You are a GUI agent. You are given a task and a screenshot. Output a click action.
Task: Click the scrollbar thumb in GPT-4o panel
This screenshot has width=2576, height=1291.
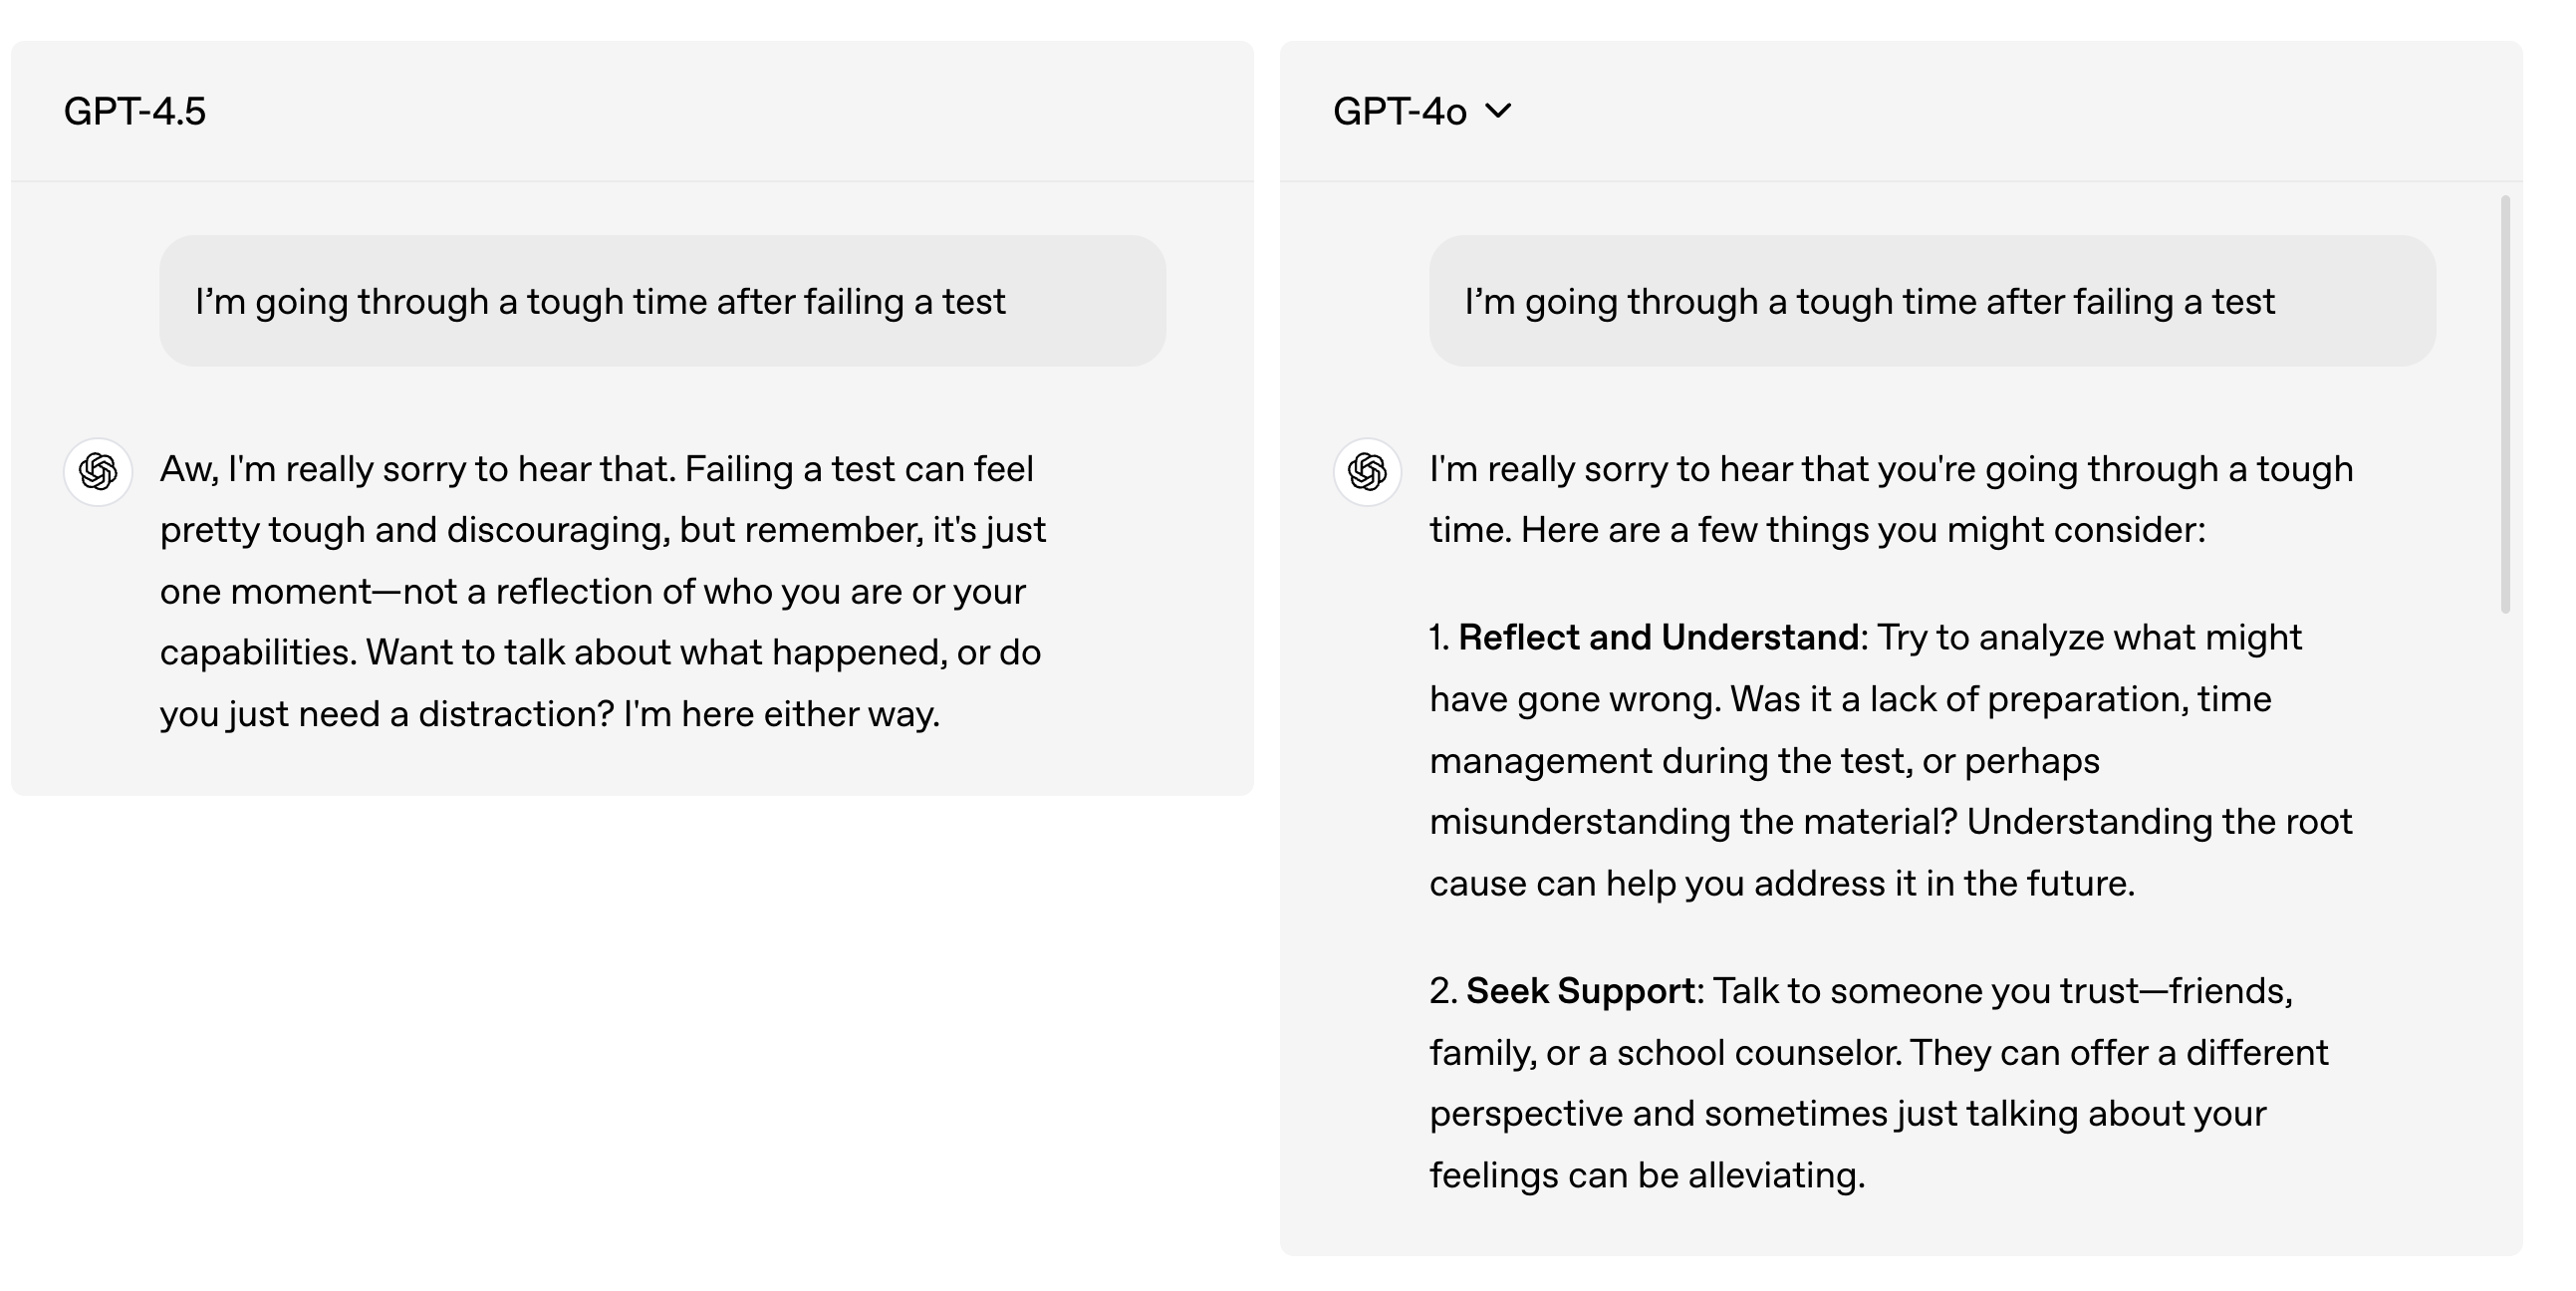[x=2504, y=400]
